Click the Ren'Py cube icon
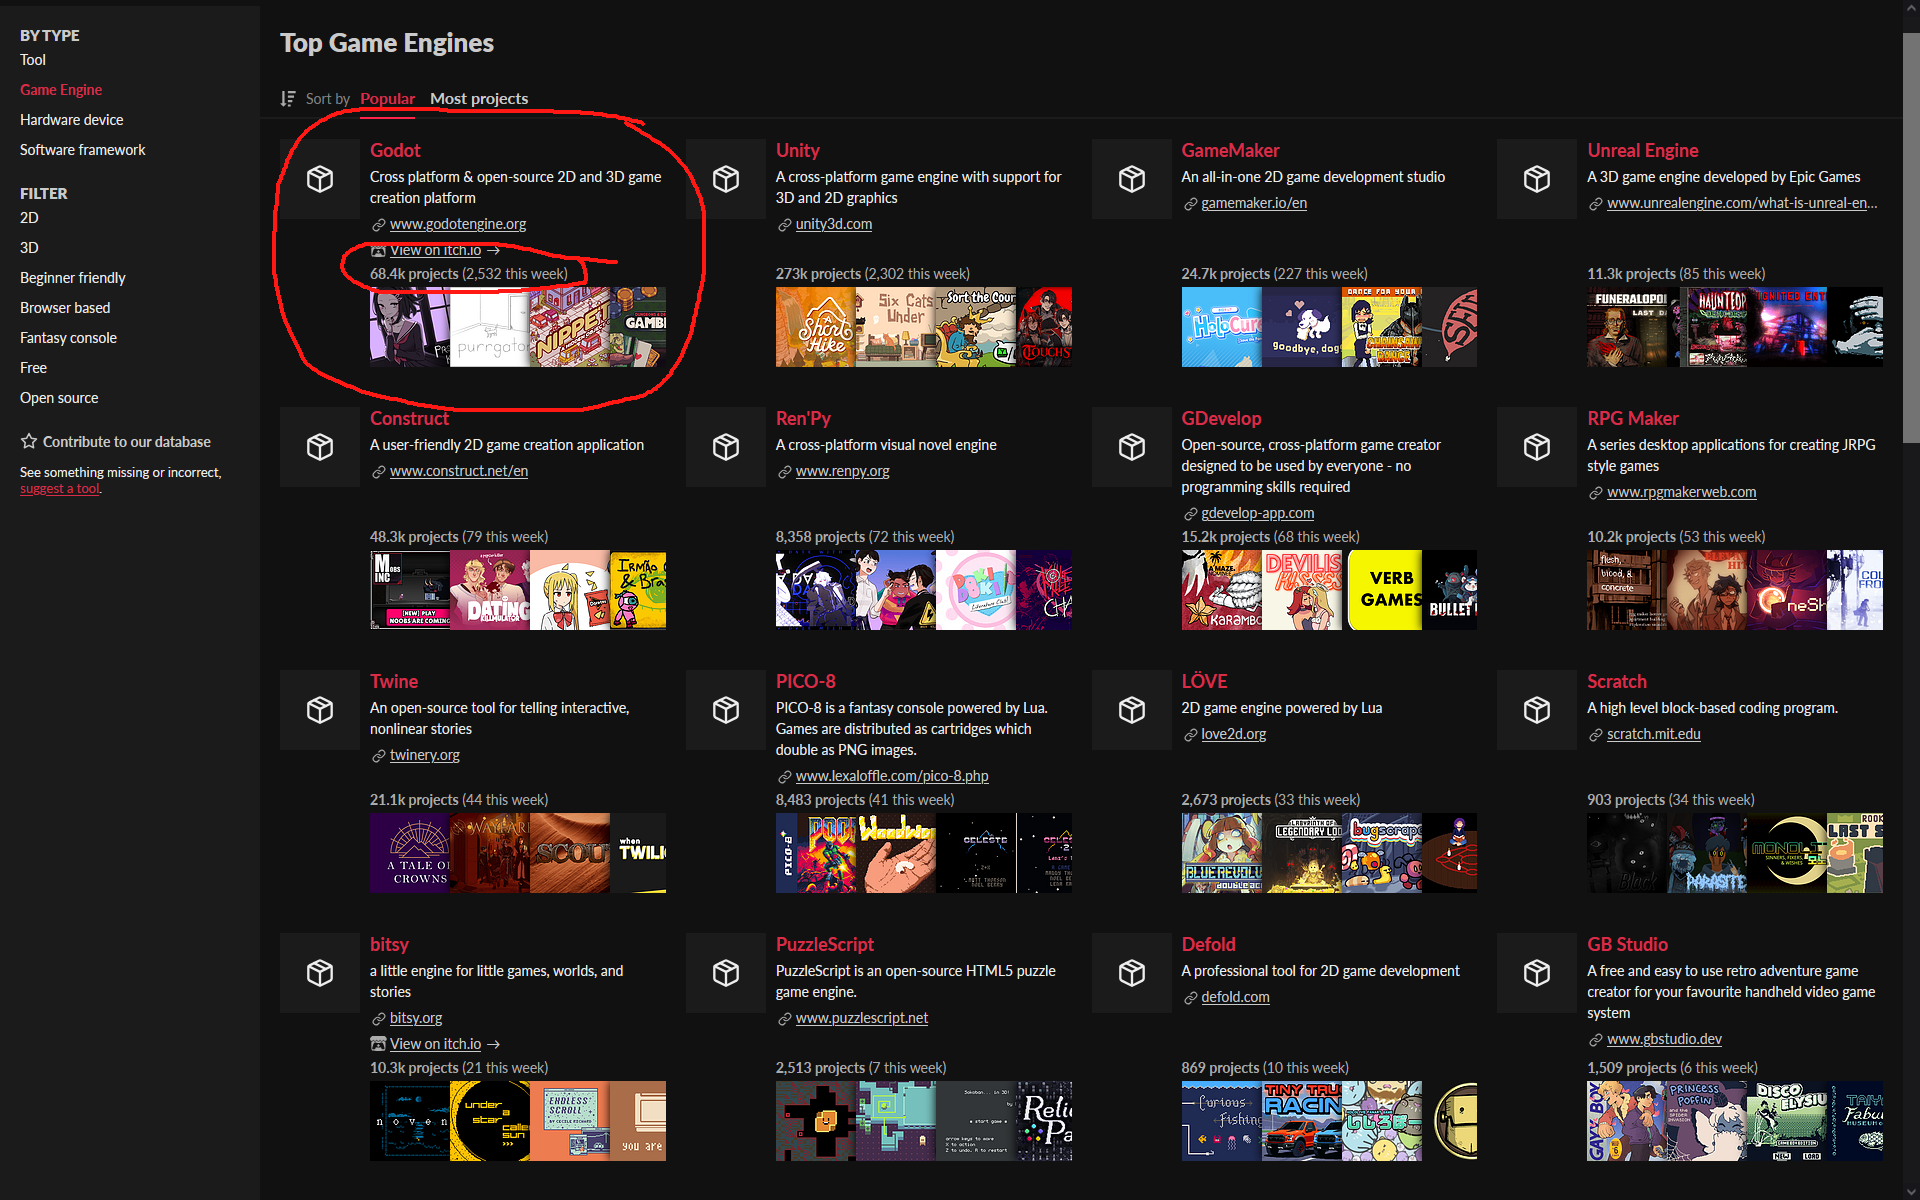Image resolution: width=1920 pixels, height=1200 pixels. pyautogui.click(x=726, y=447)
